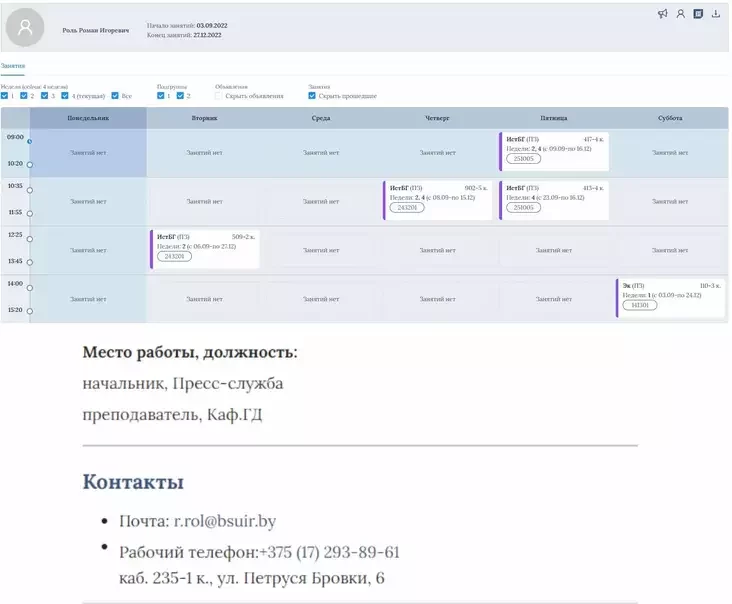Toggle subgroup 2 checkbox under Подгруппа
The width and height of the screenshot is (732, 604).
tap(180, 96)
